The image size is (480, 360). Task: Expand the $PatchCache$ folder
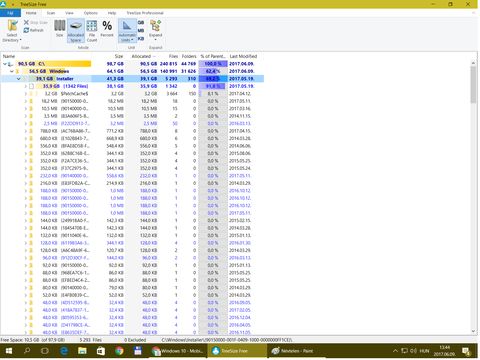click(25, 94)
